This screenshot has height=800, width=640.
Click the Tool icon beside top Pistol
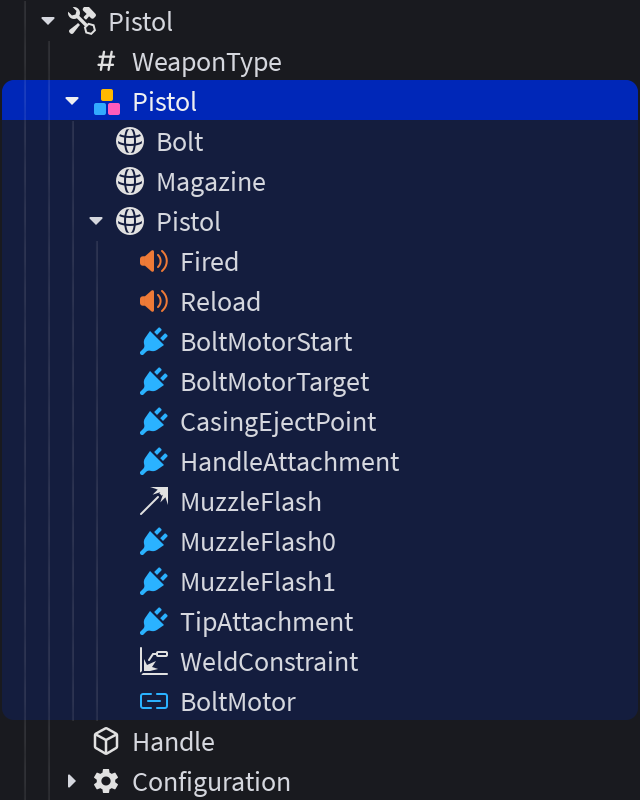(82, 22)
